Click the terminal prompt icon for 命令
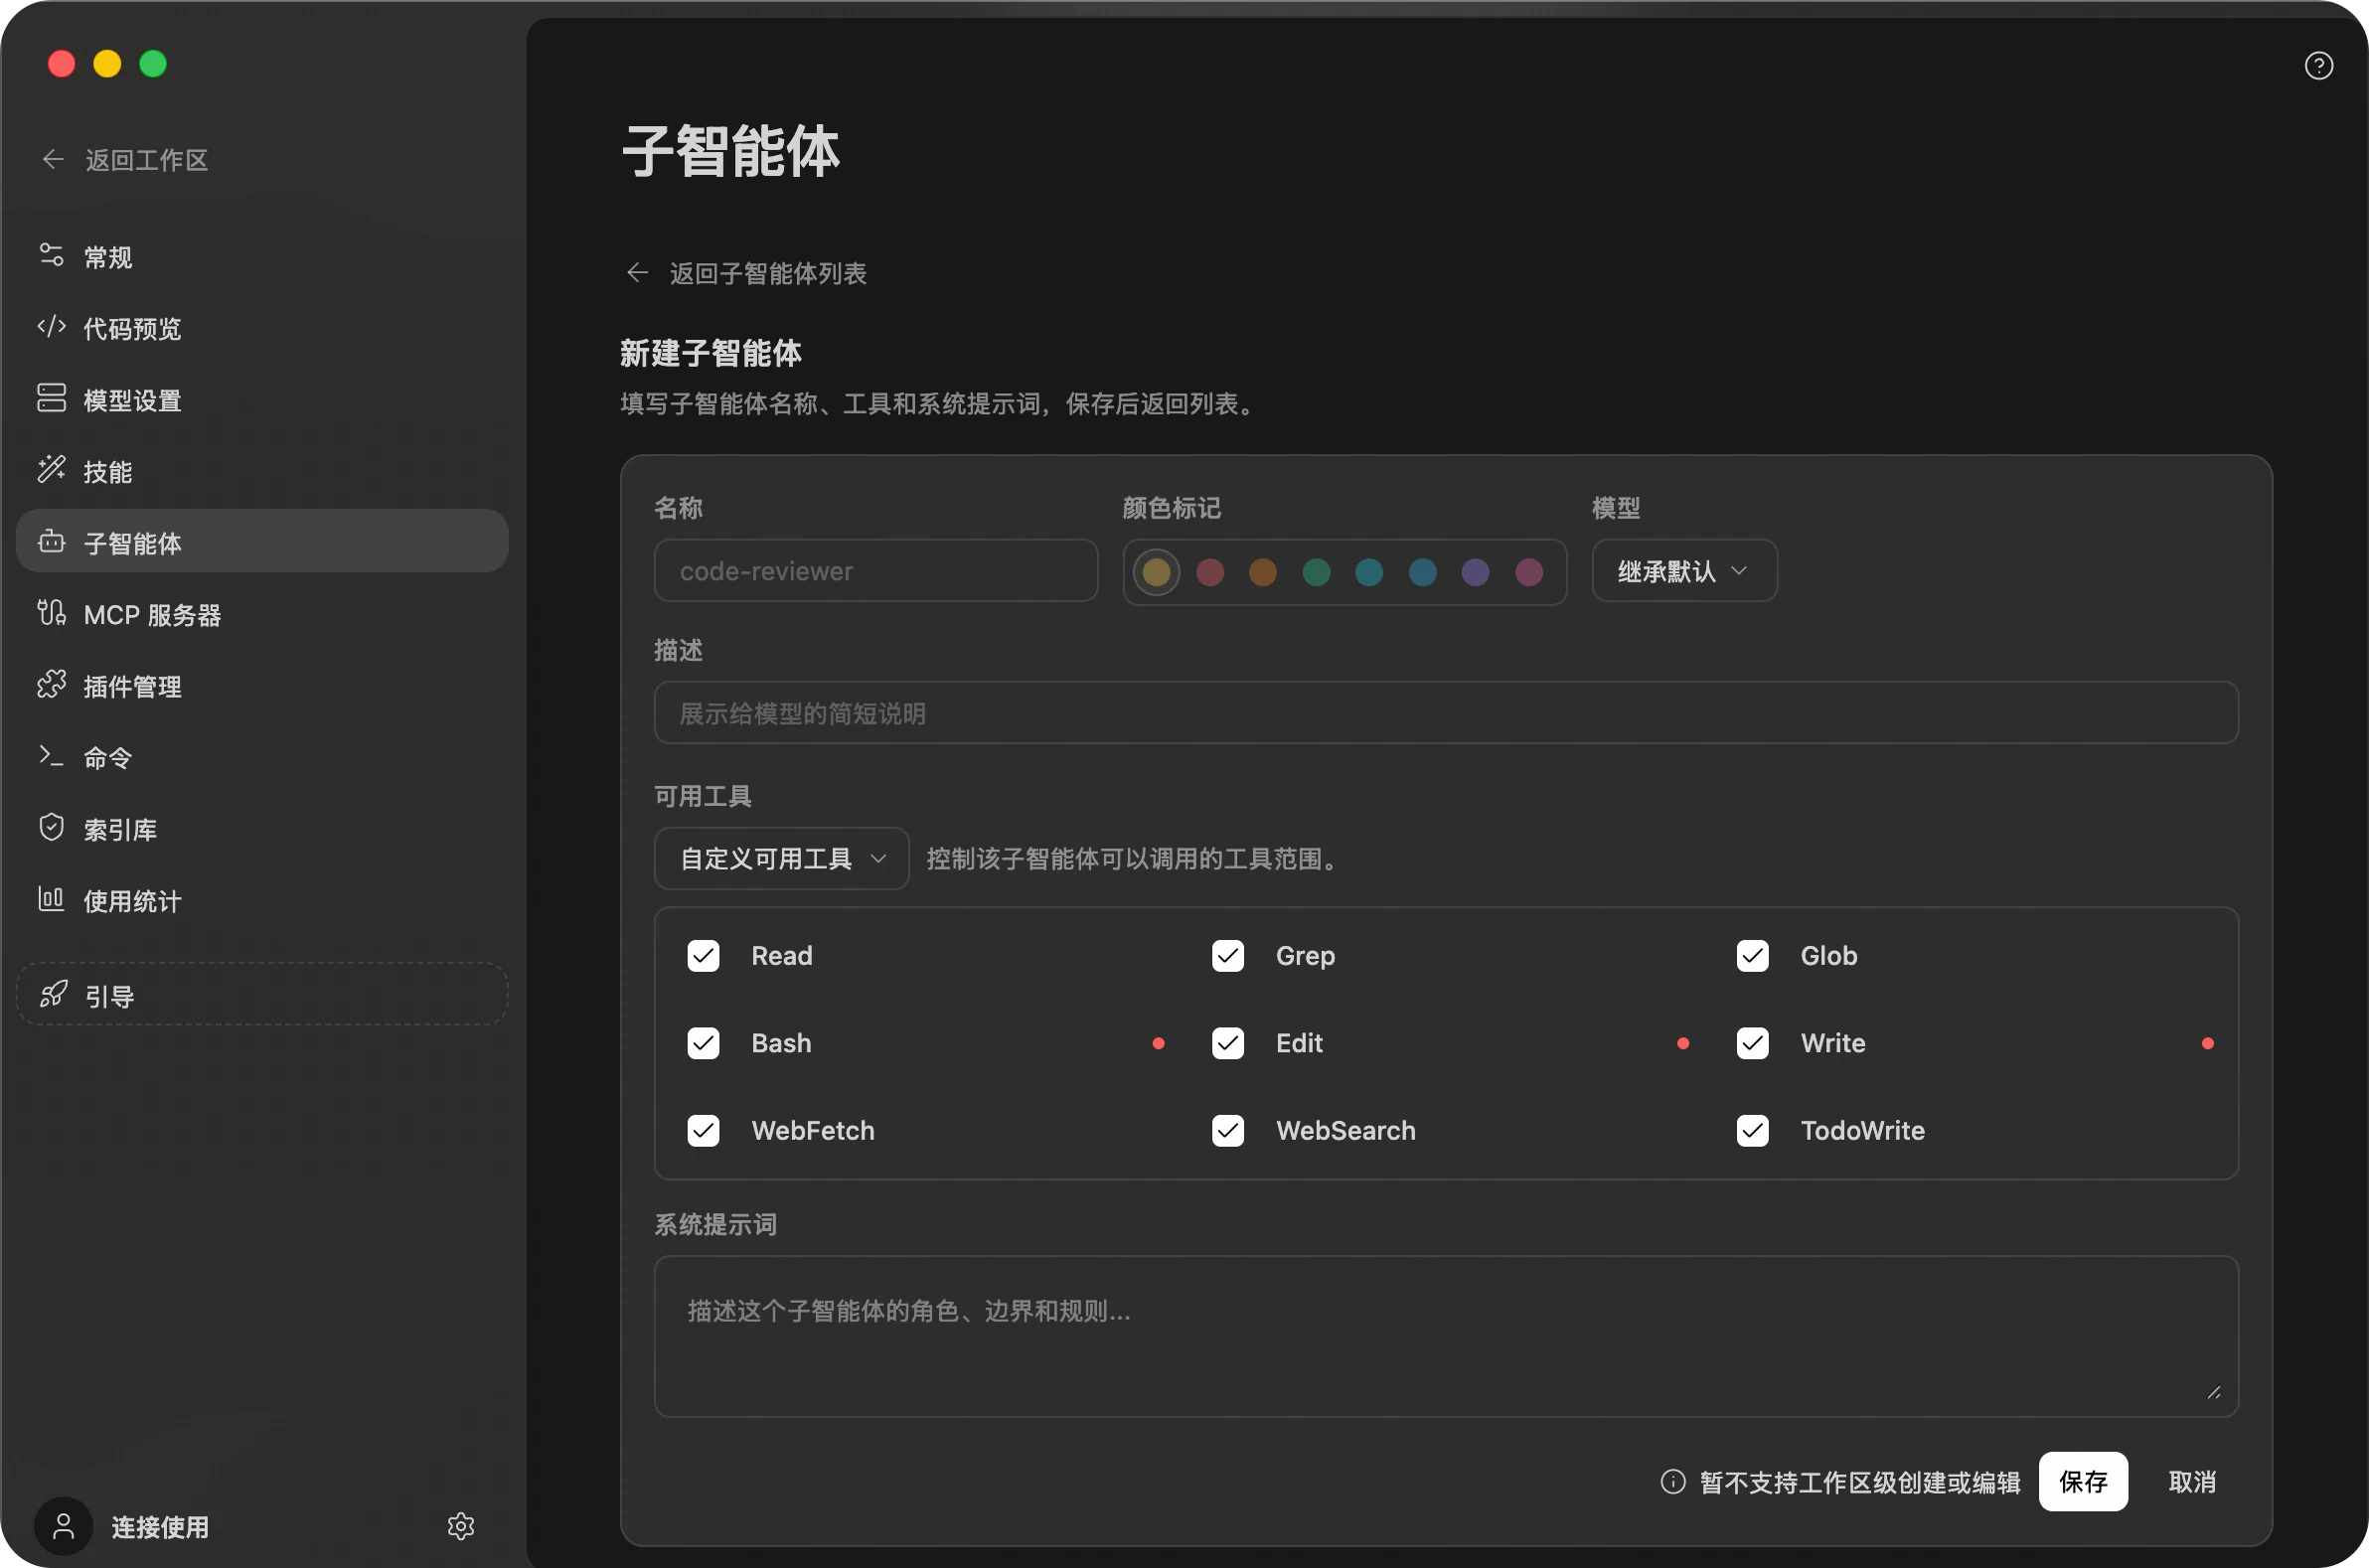The image size is (2369, 1568). (51, 756)
